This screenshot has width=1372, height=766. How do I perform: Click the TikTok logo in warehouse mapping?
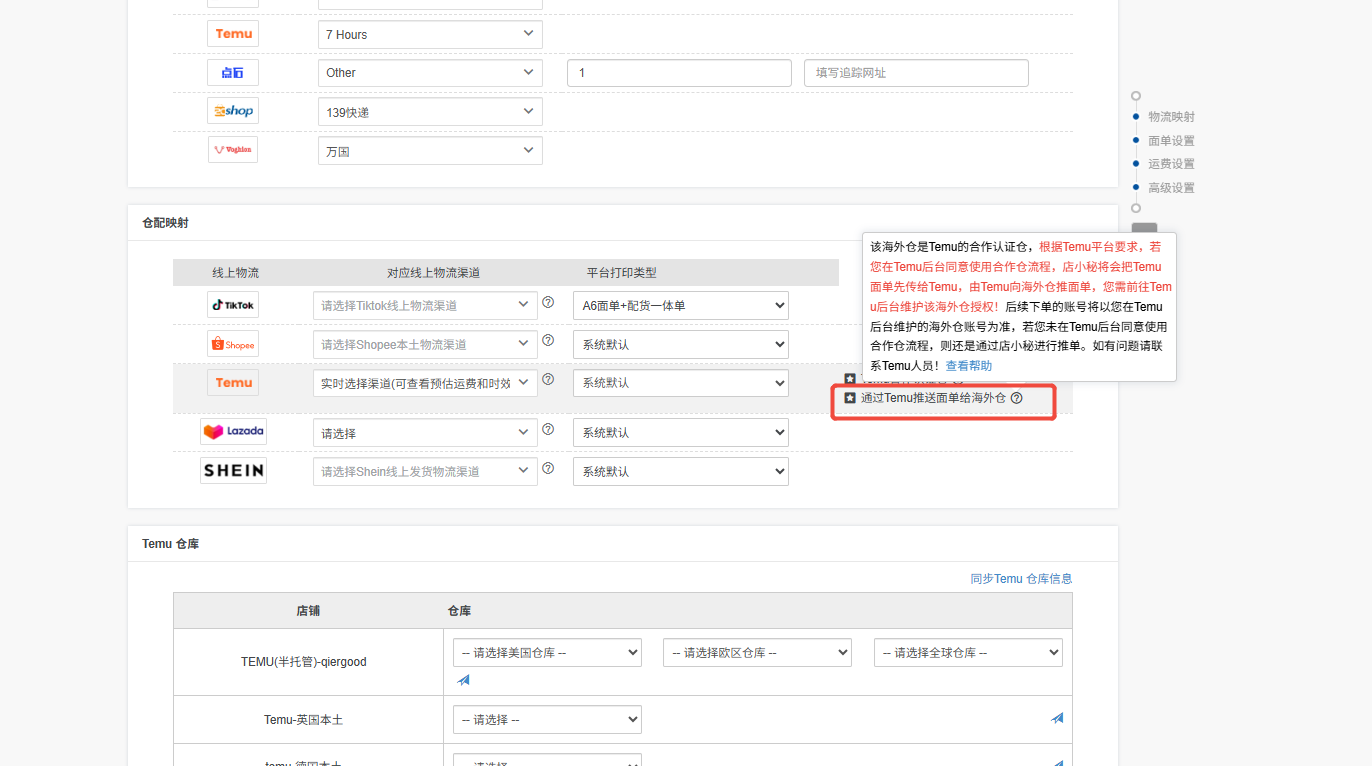tap(233, 305)
